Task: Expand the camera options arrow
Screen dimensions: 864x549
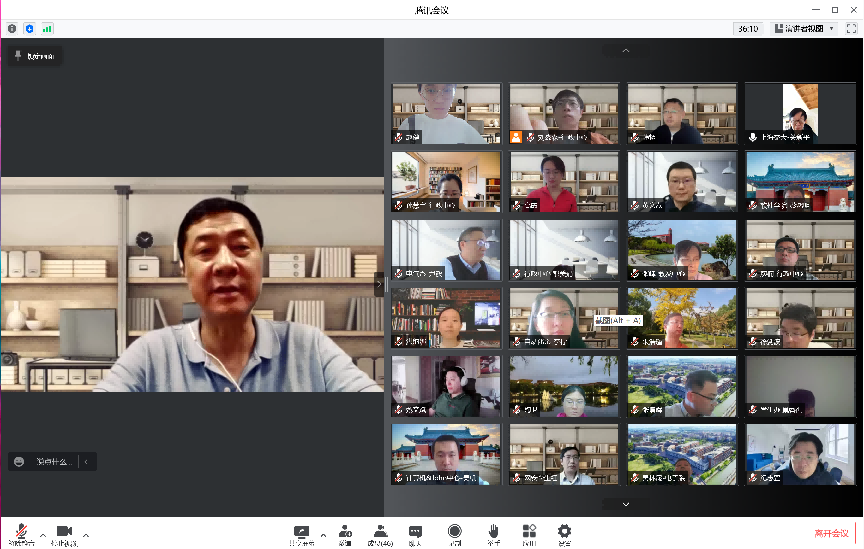Action: [x=86, y=535]
